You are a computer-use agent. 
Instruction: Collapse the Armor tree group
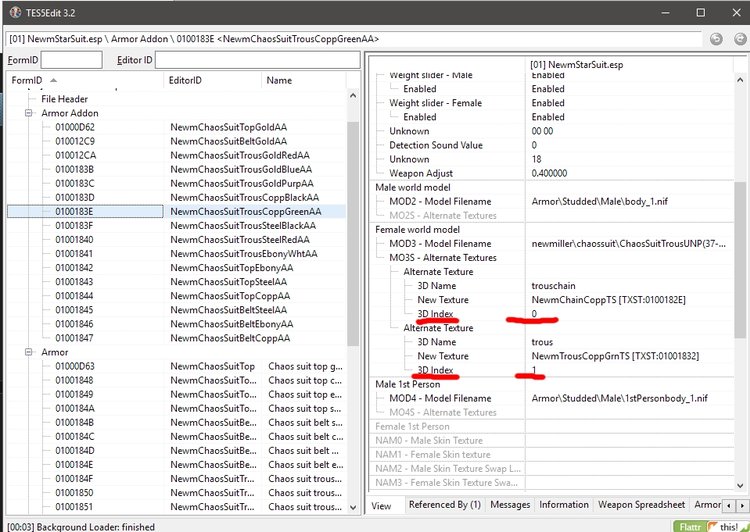pos(29,352)
